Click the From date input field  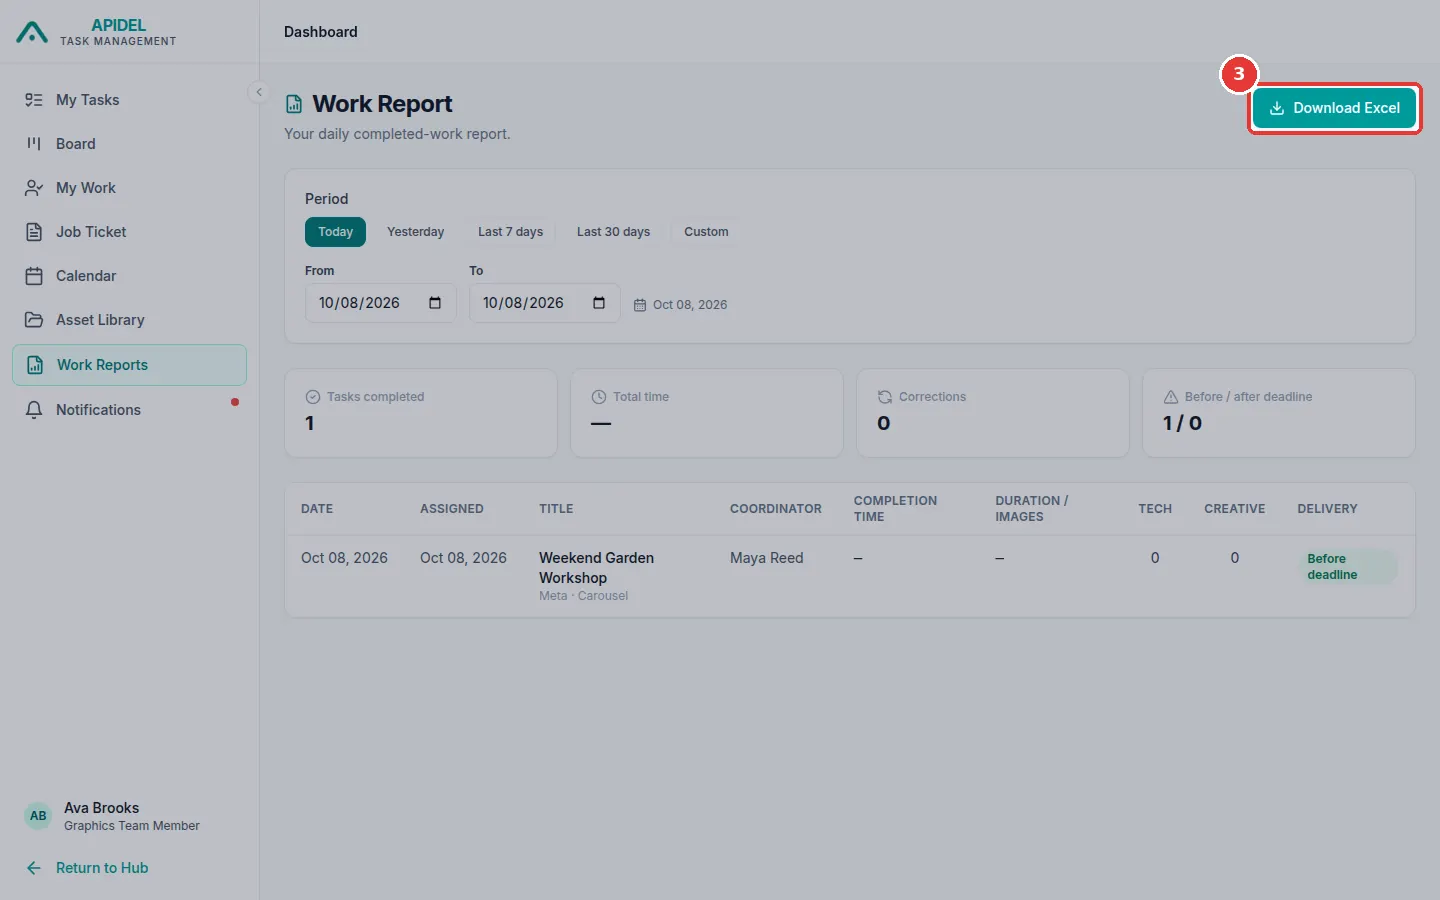pyautogui.click(x=380, y=303)
